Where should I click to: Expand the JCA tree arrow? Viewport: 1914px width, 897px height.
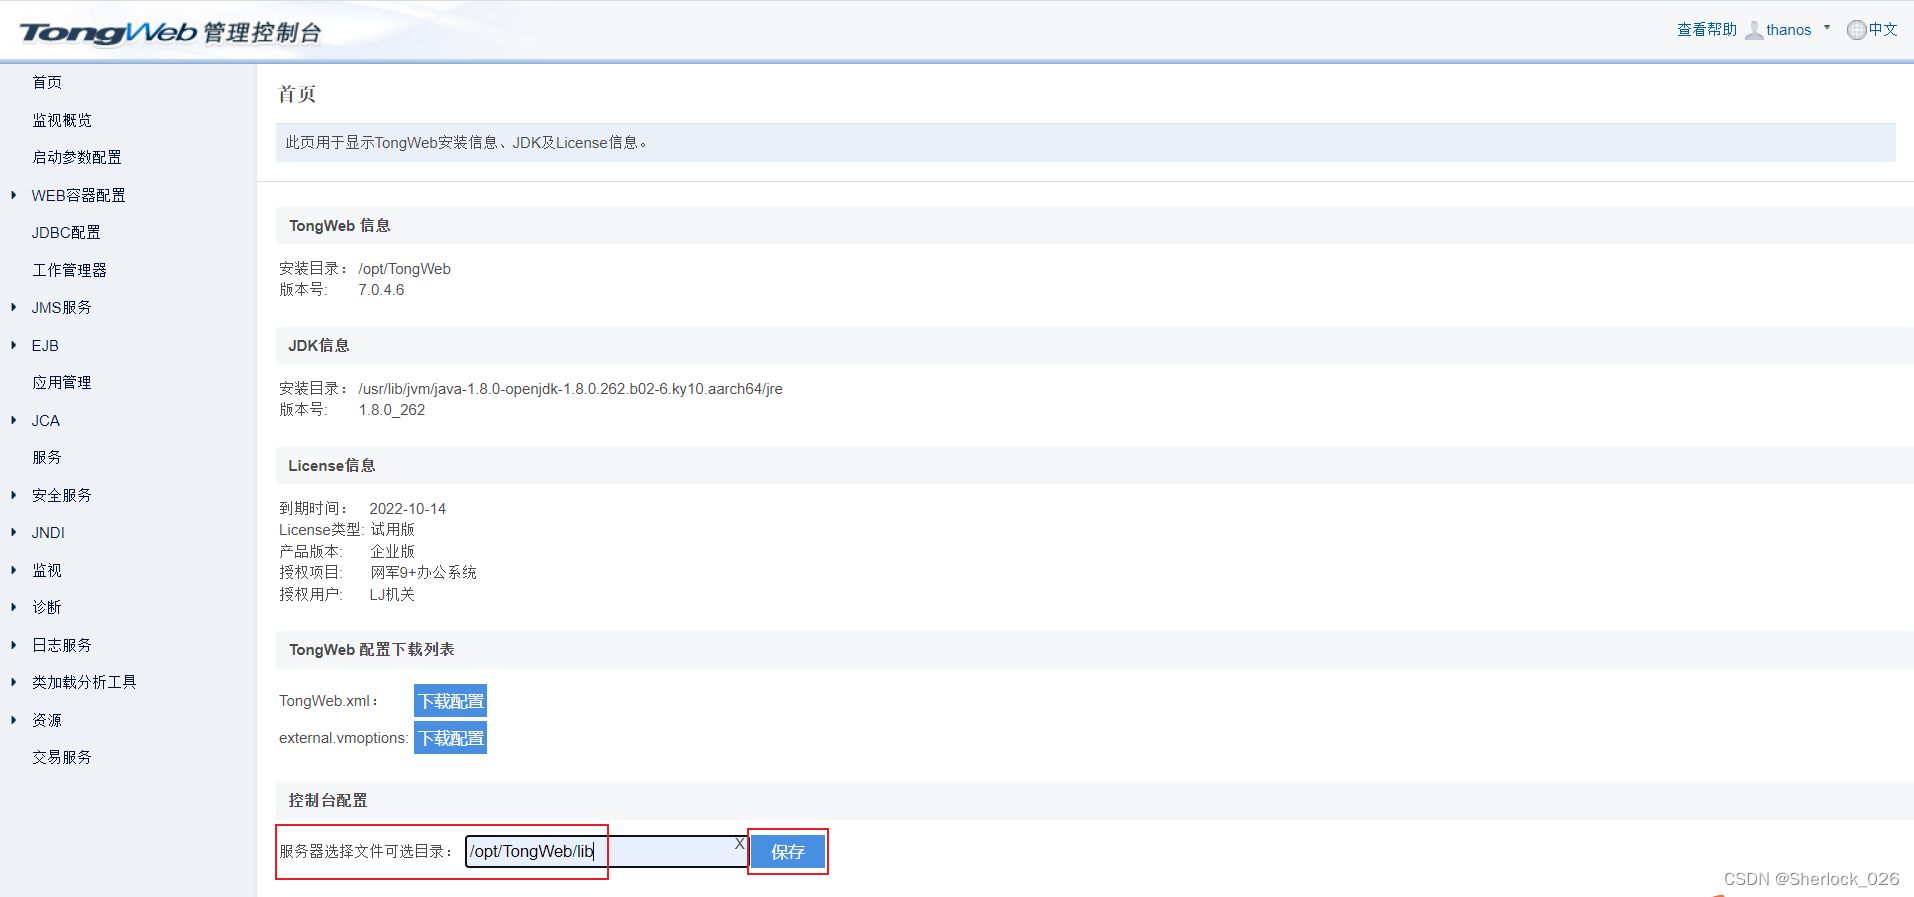coord(13,420)
